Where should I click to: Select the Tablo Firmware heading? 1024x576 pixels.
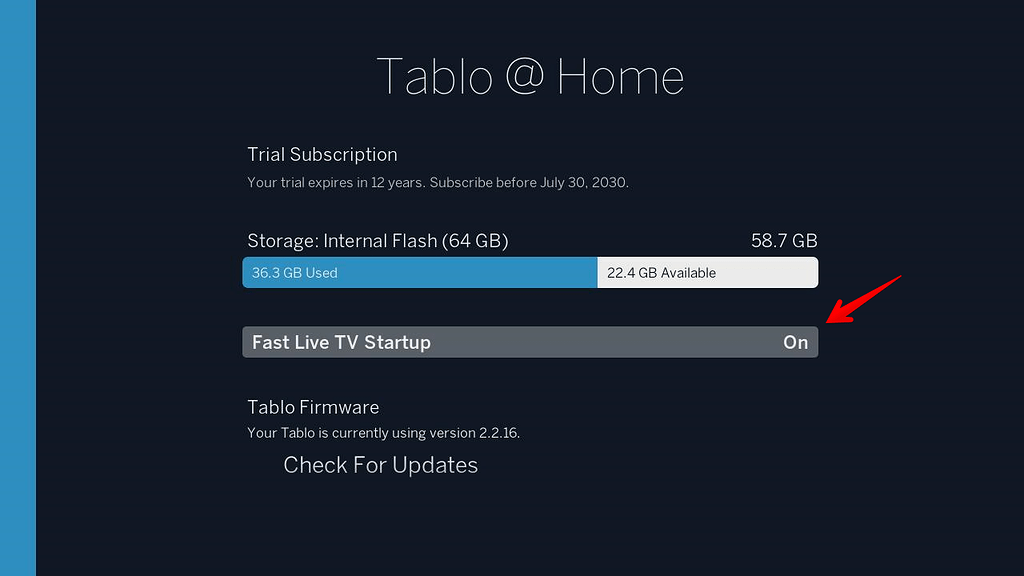click(313, 407)
